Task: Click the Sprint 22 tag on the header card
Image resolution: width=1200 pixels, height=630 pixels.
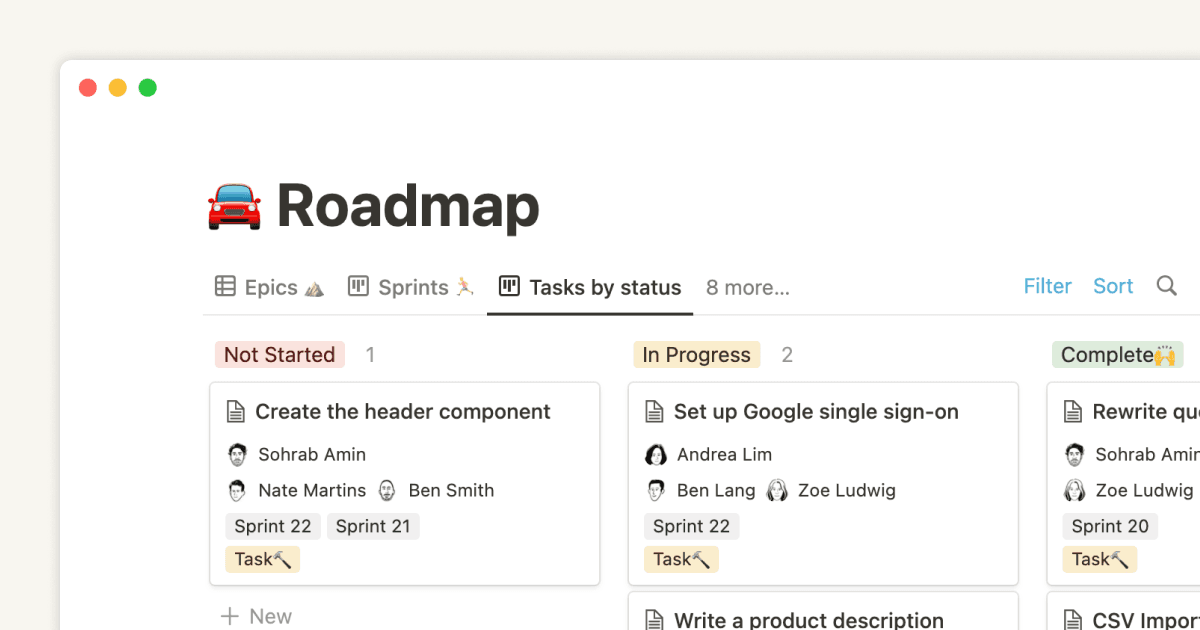Action: click(272, 526)
